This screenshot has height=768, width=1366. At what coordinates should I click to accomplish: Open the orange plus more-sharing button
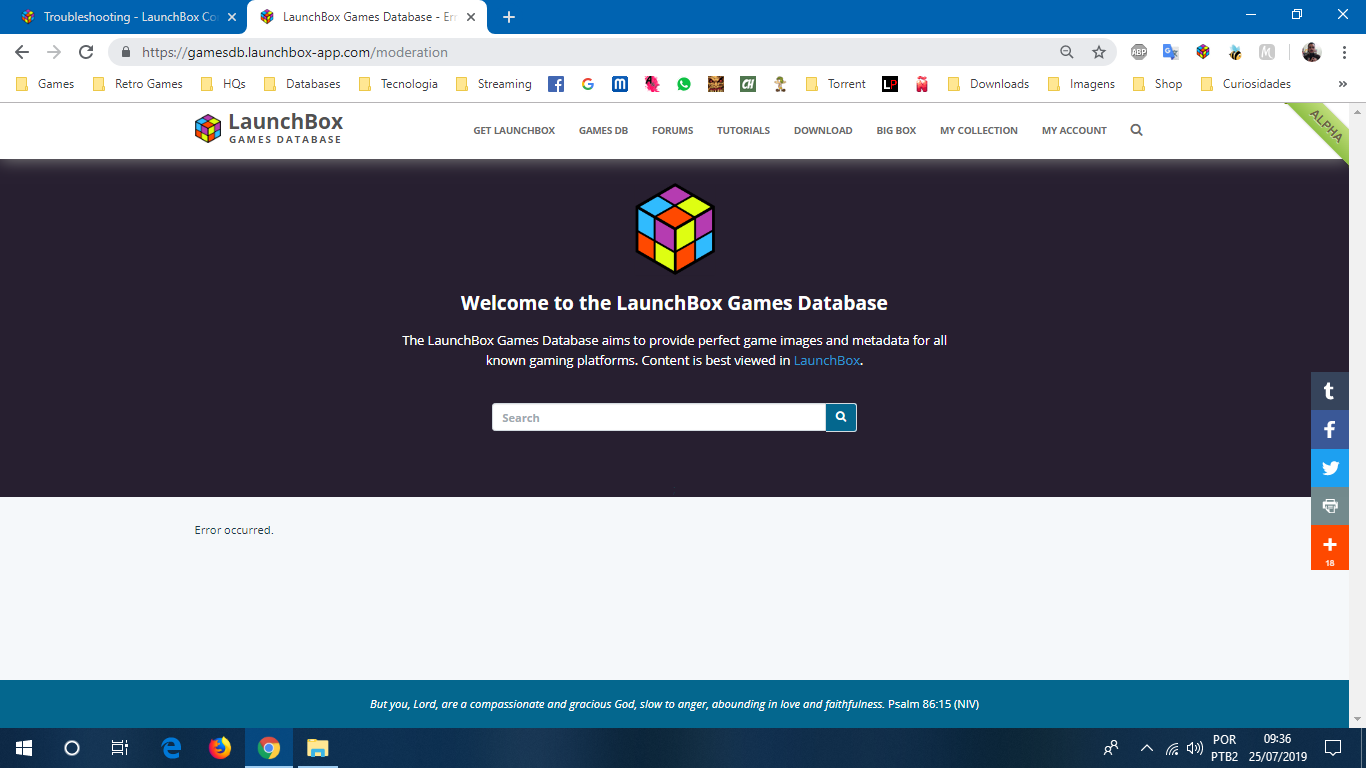[x=1330, y=548]
